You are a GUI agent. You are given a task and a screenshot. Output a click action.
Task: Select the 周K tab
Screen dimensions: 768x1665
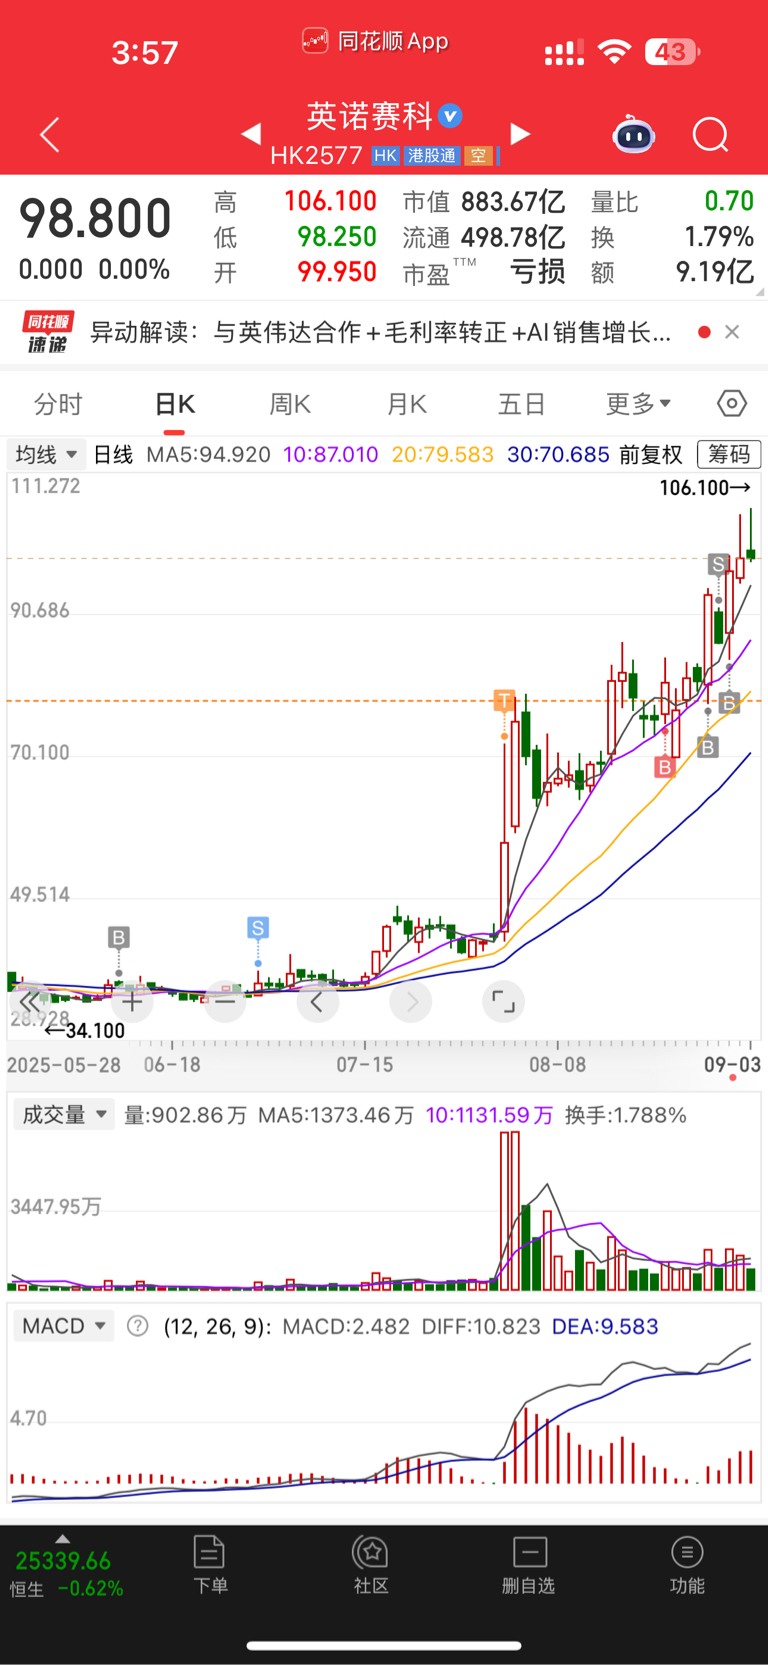pos(290,404)
